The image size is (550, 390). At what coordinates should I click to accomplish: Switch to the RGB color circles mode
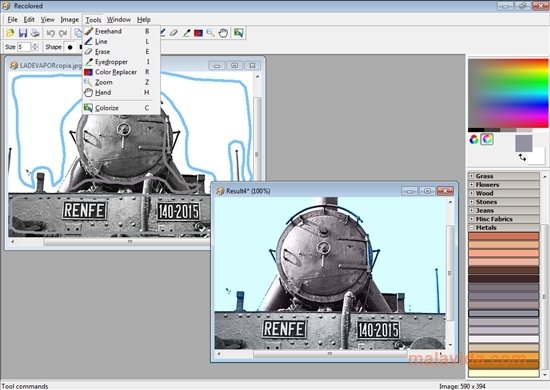coord(474,139)
